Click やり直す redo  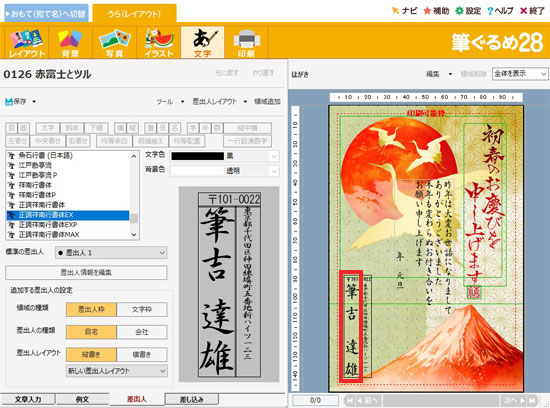(x=263, y=73)
